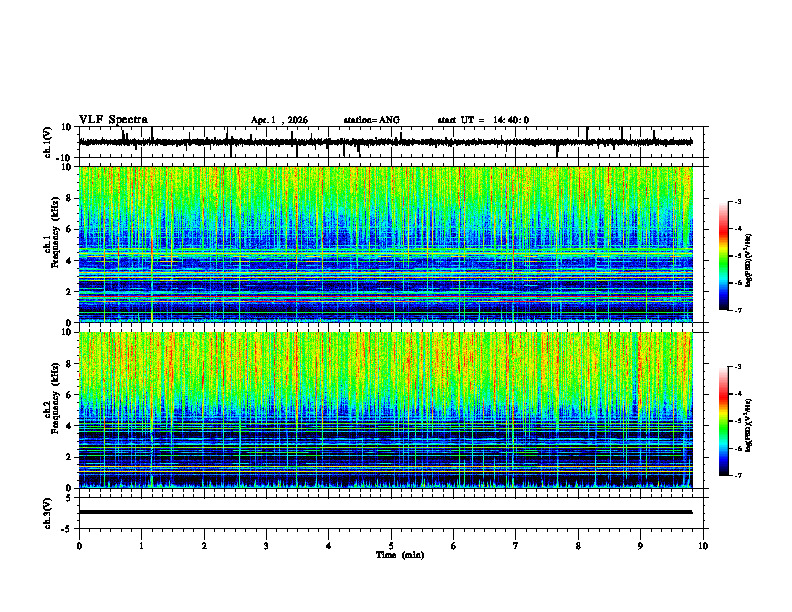The image size is (792, 612).
Task: Select the date text "Apr. 1 , 2026"
Action: tap(279, 120)
